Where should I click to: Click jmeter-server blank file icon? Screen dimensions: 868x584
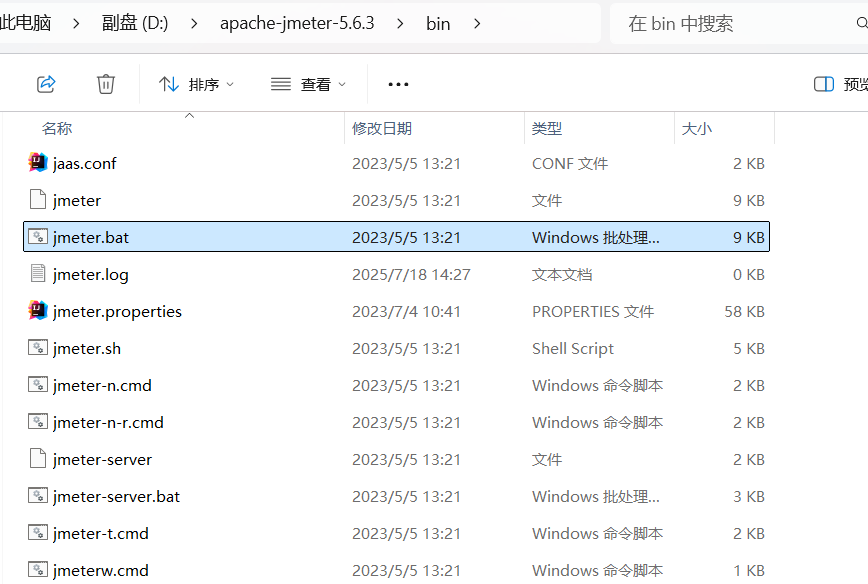point(38,458)
